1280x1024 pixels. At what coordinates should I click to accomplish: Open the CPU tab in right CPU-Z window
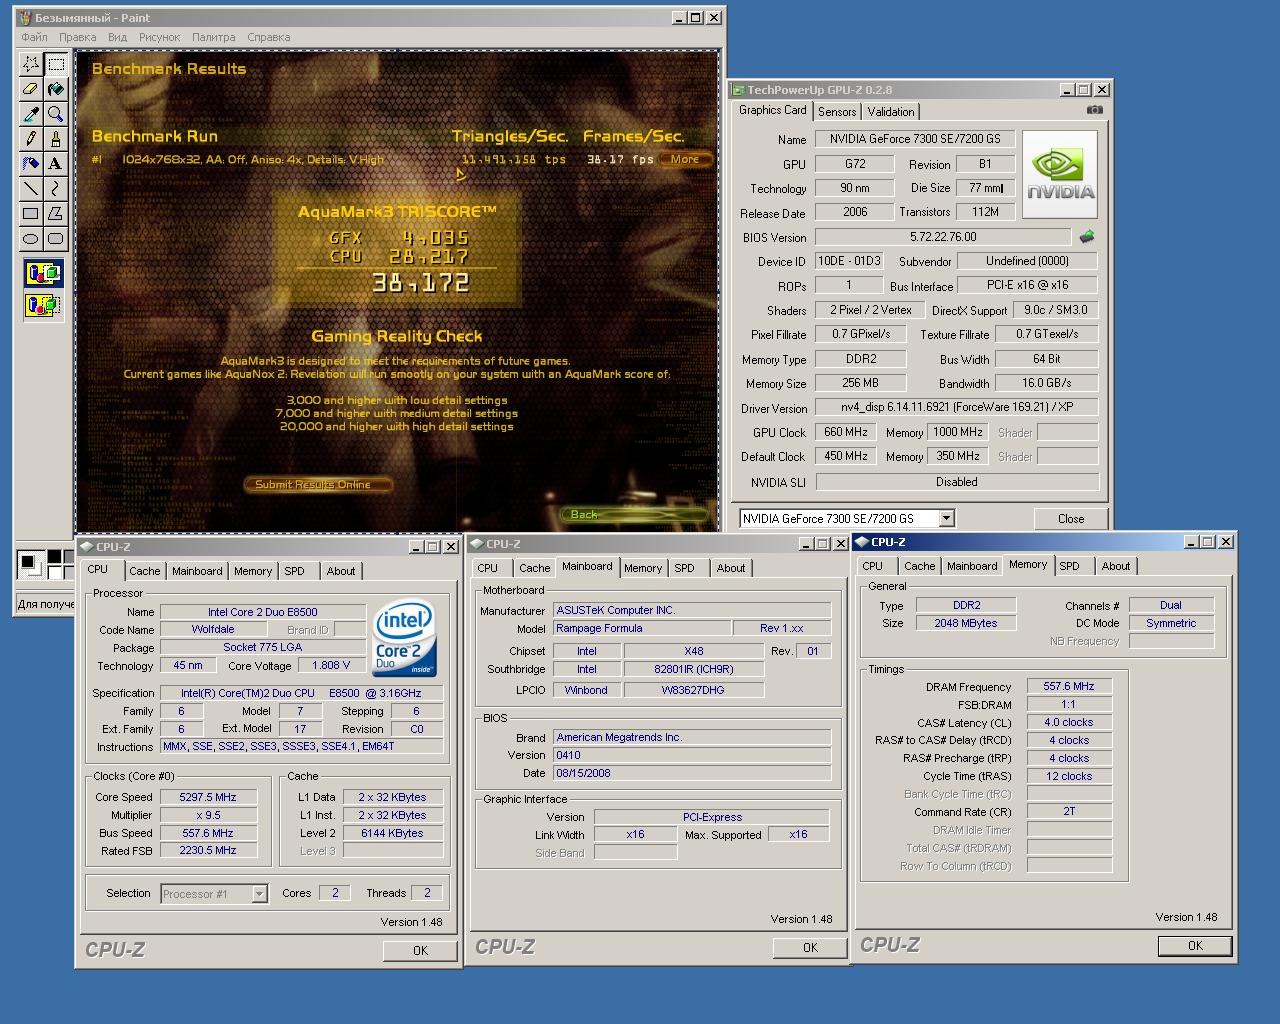point(872,566)
